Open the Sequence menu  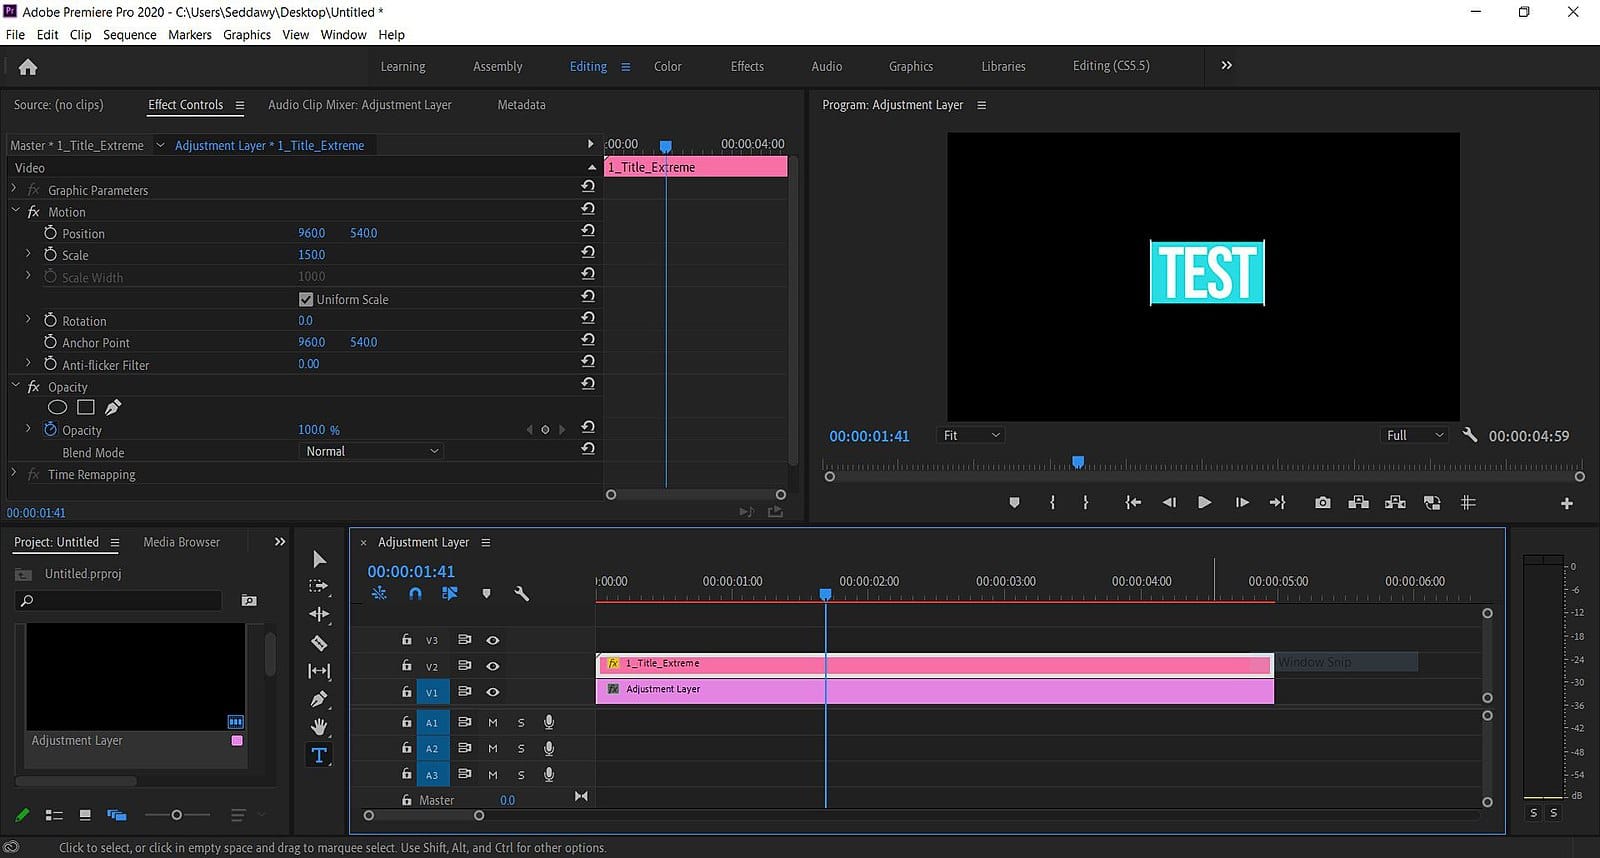tap(129, 34)
